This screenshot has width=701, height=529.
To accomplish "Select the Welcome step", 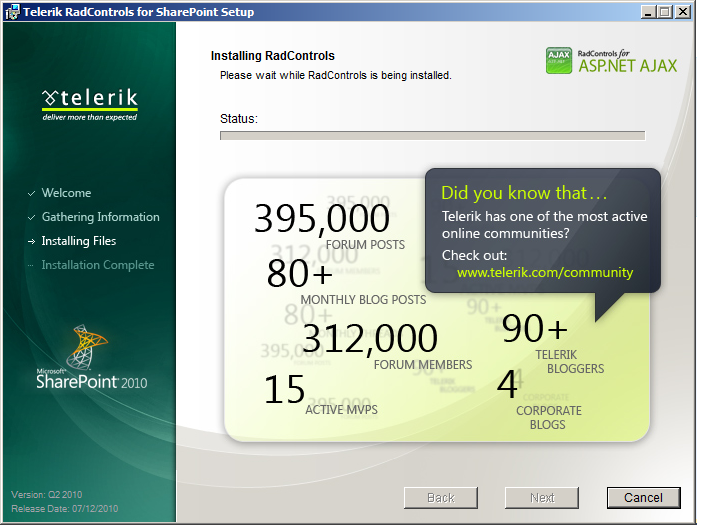I will tap(66, 193).
